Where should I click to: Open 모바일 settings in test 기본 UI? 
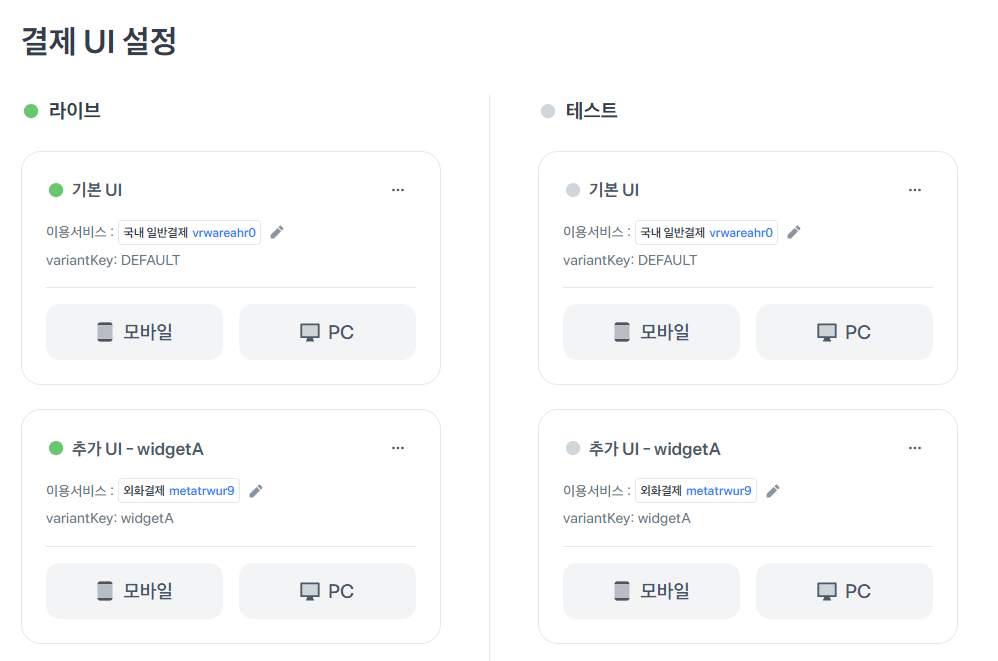point(651,332)
